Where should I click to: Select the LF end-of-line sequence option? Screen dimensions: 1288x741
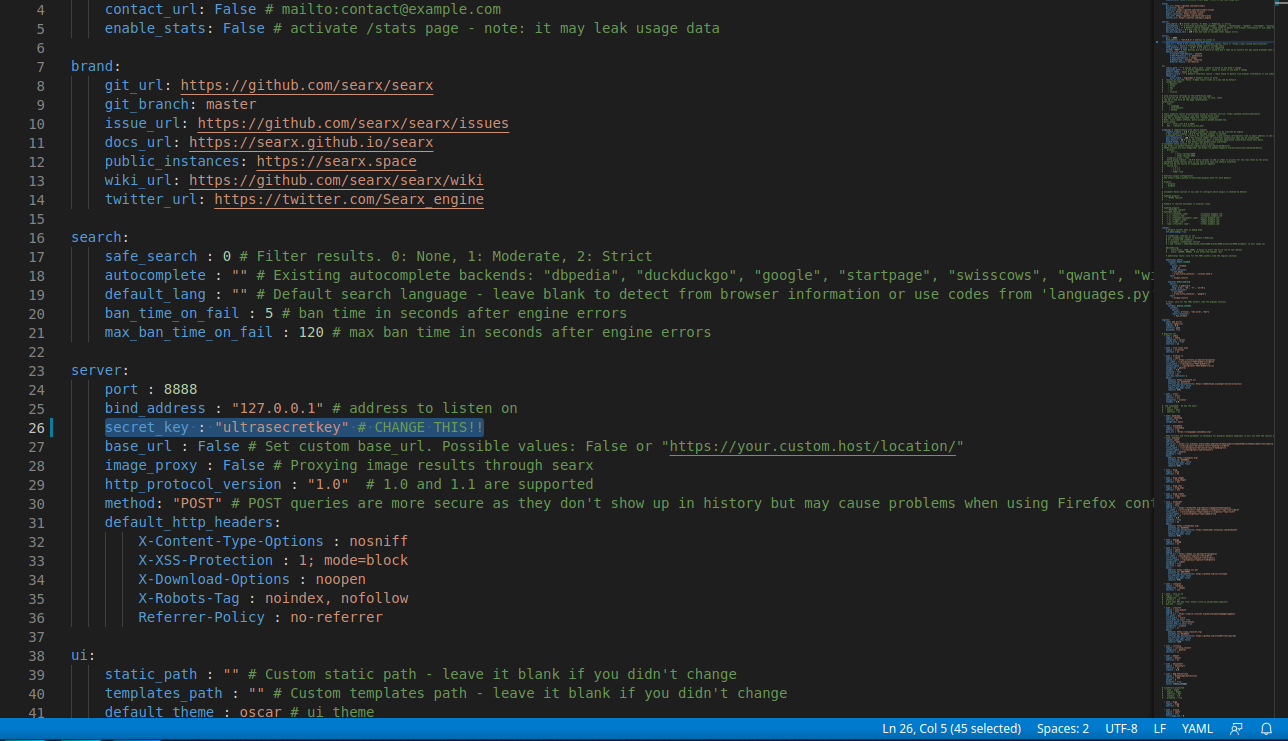1160,729
